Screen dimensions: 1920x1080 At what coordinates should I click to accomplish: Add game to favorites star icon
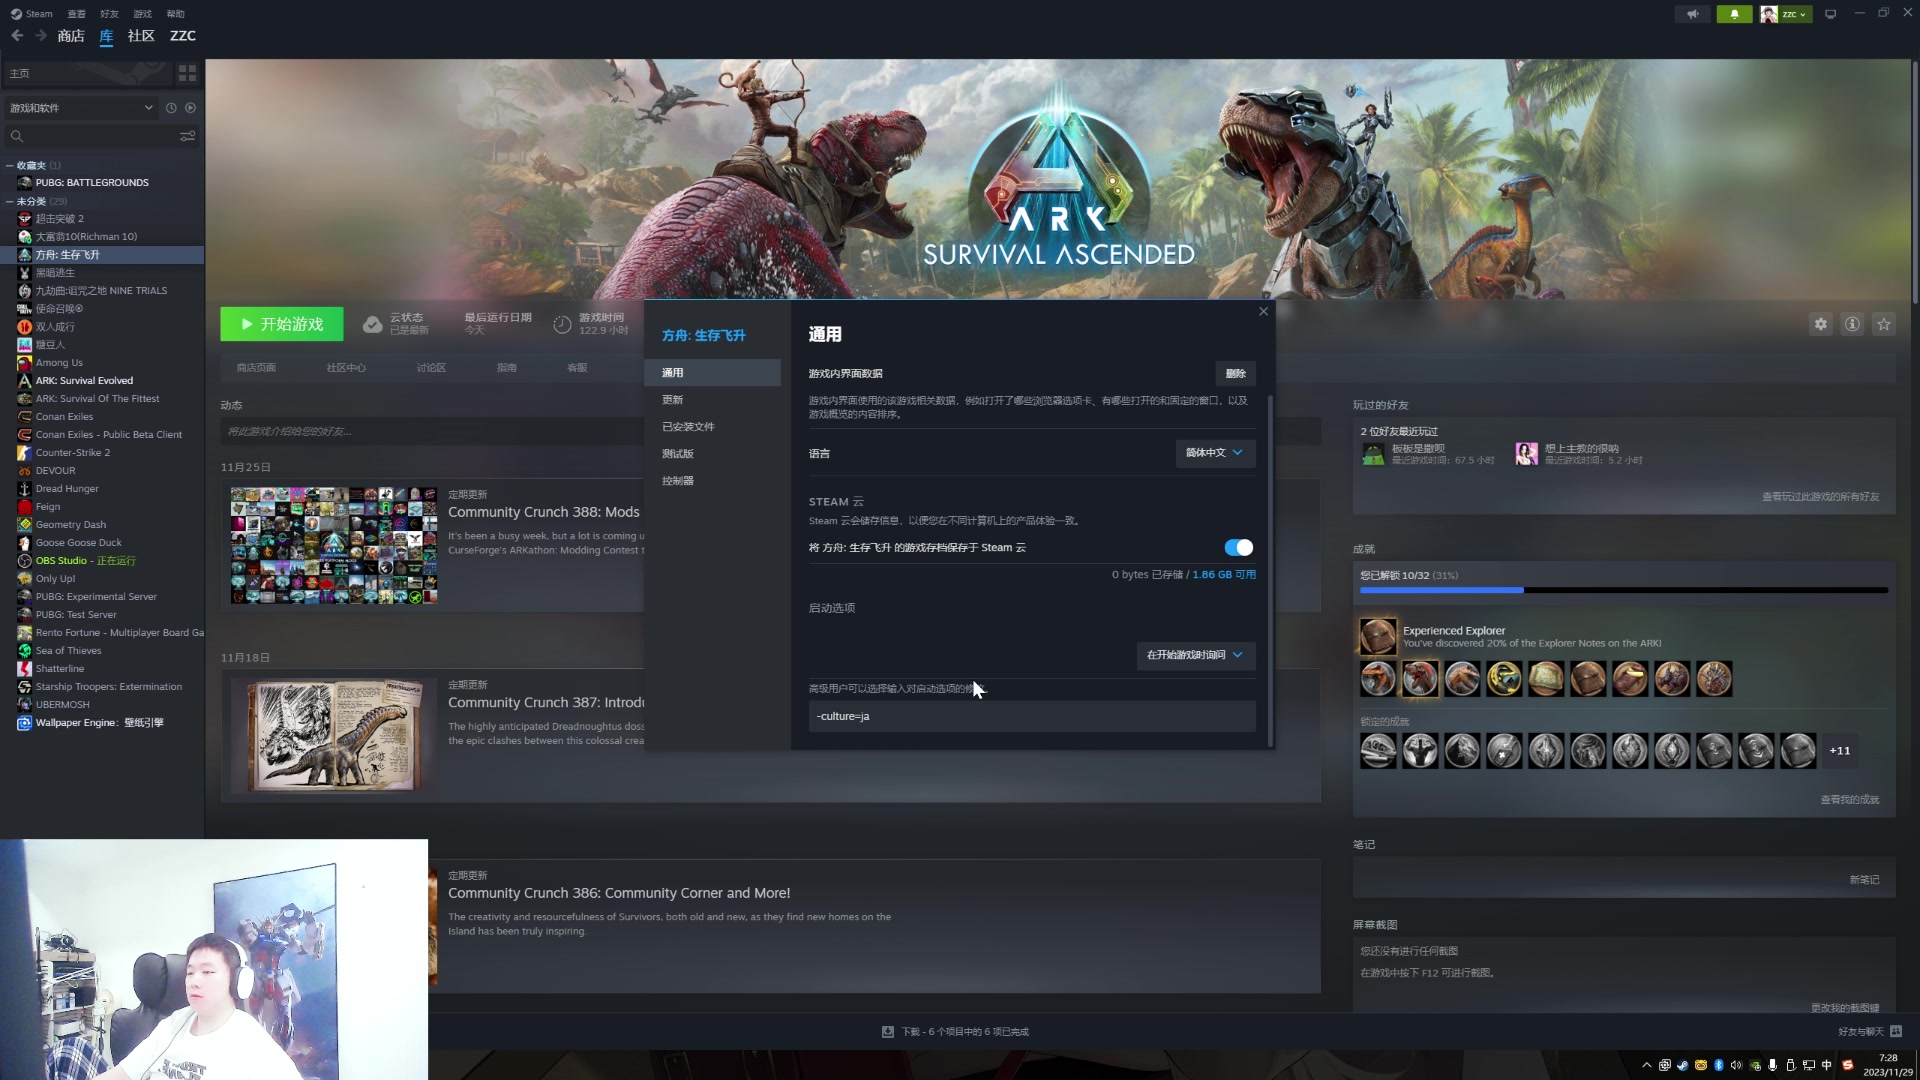[x=1884, y=324]
